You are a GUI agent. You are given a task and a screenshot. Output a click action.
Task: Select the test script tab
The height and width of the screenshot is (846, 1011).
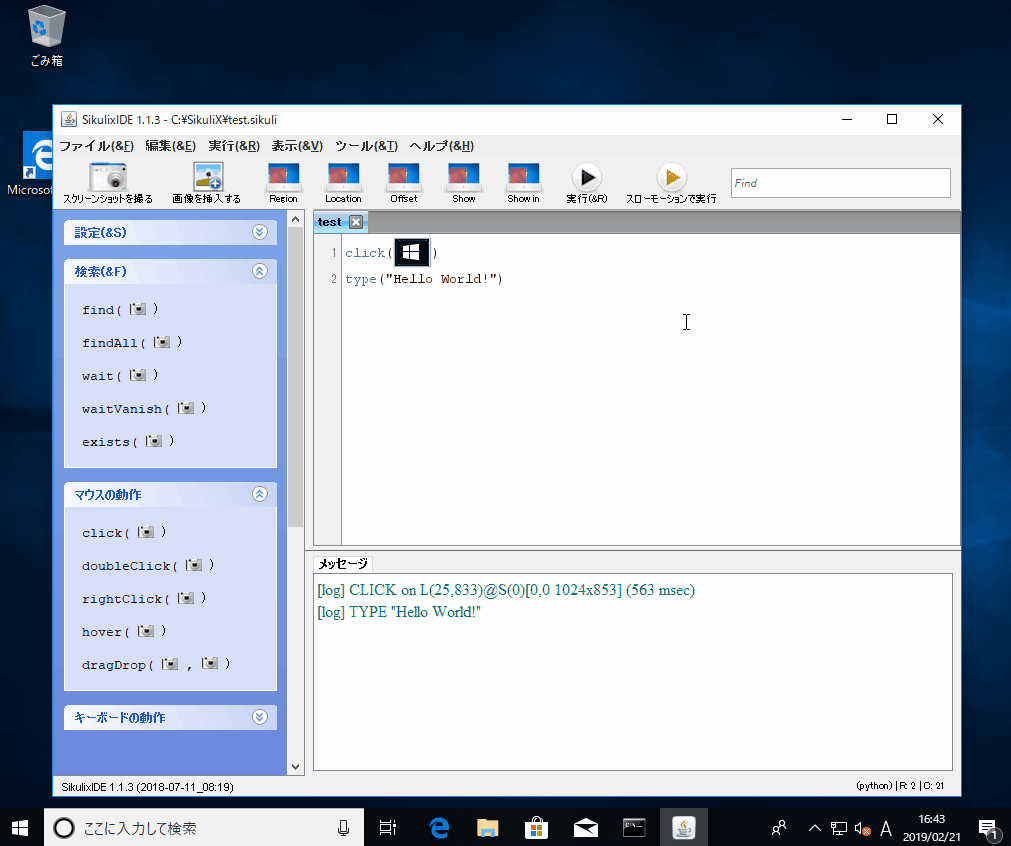tap(329, 222)
